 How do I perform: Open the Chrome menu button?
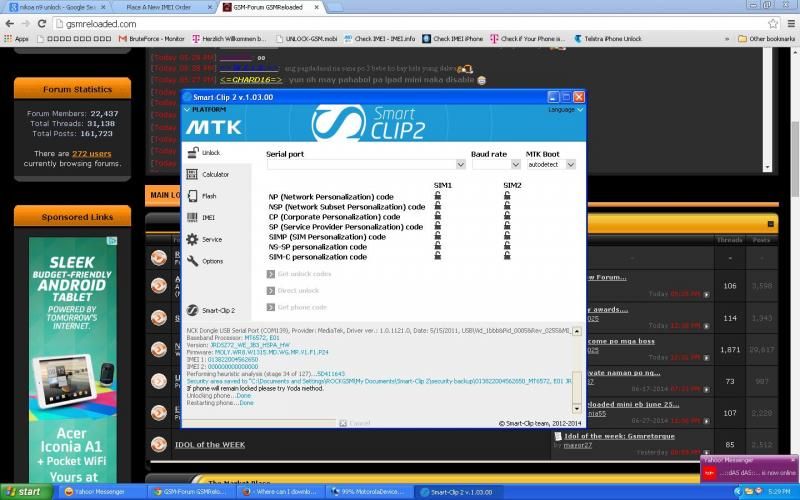tap(791, 23)
